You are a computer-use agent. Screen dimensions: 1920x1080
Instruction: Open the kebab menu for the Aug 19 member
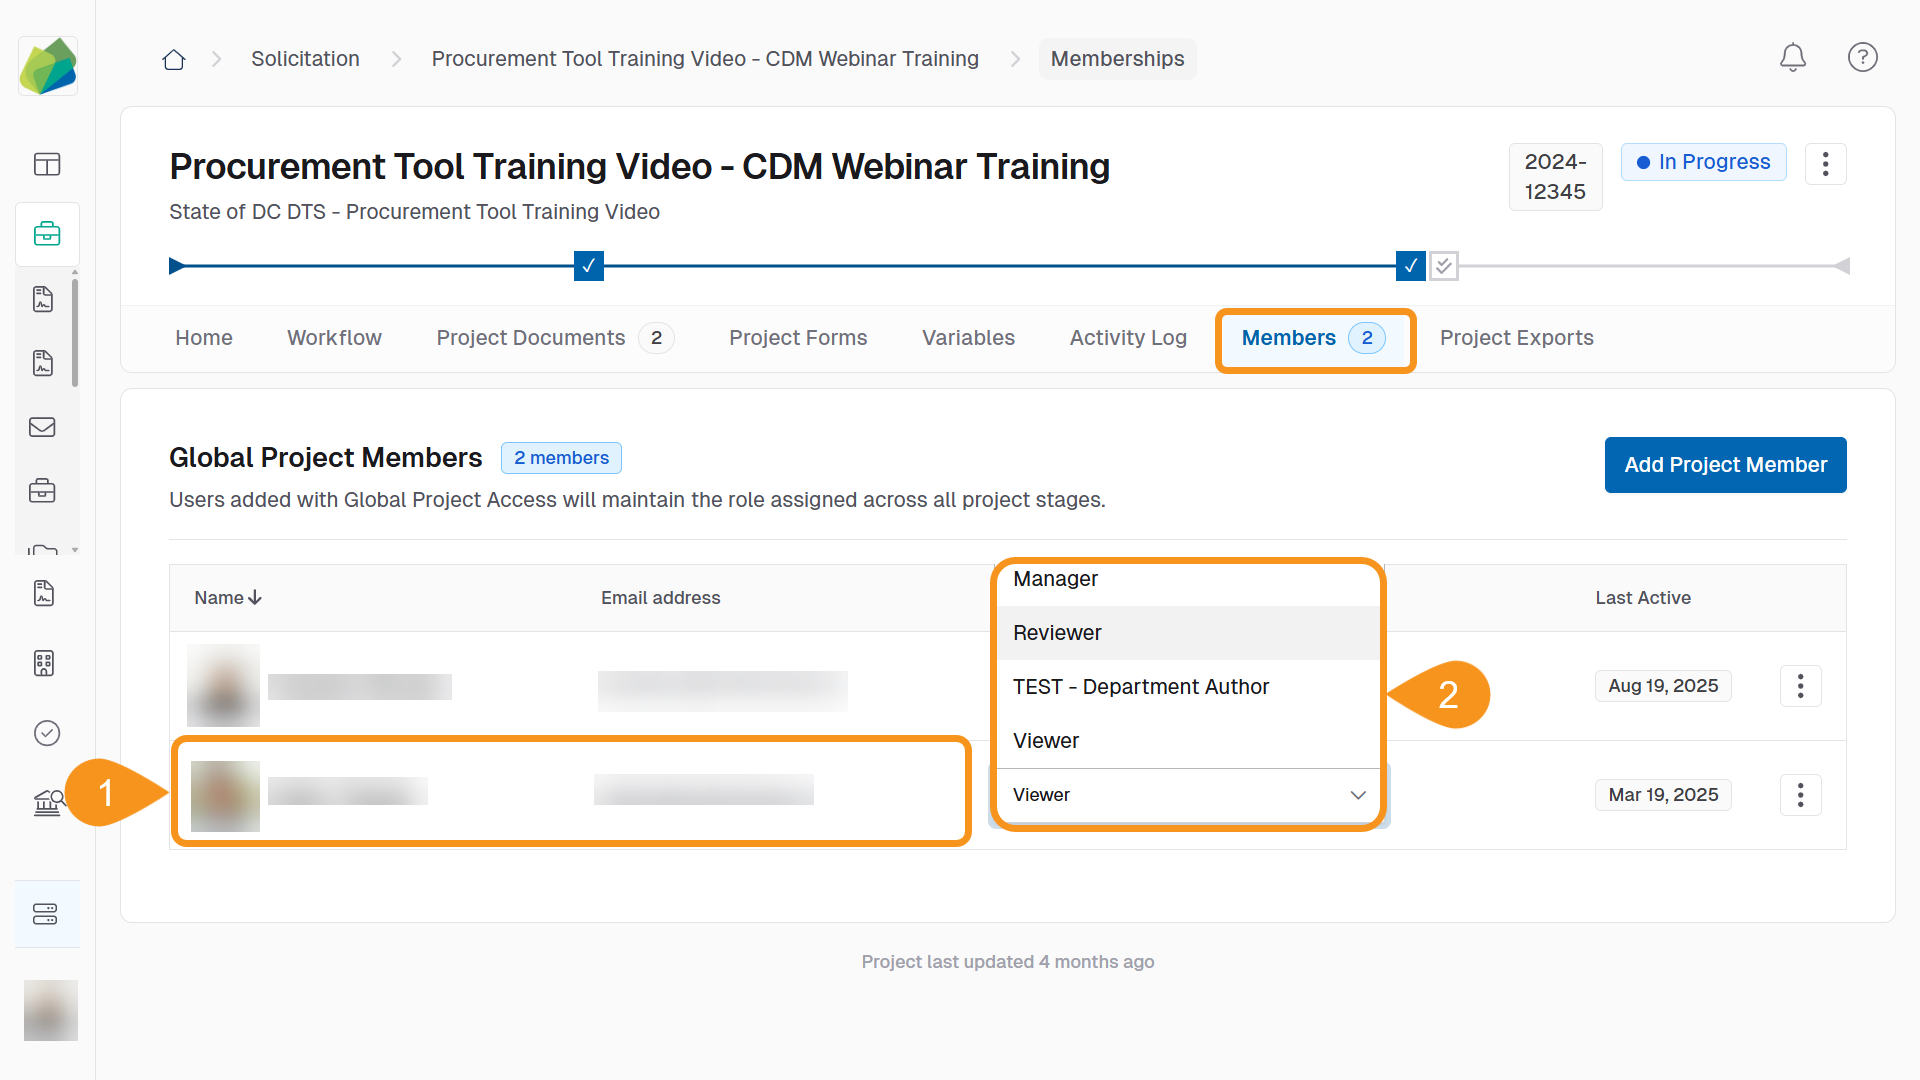1800,686
